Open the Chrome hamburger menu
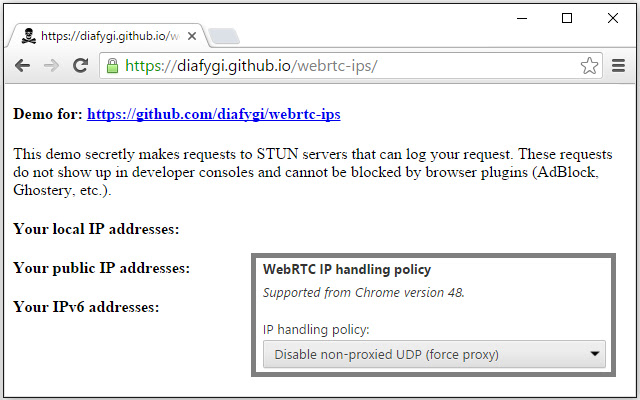Image resolution: width=640 pixels, height=400 pixels. click(618, 66)
